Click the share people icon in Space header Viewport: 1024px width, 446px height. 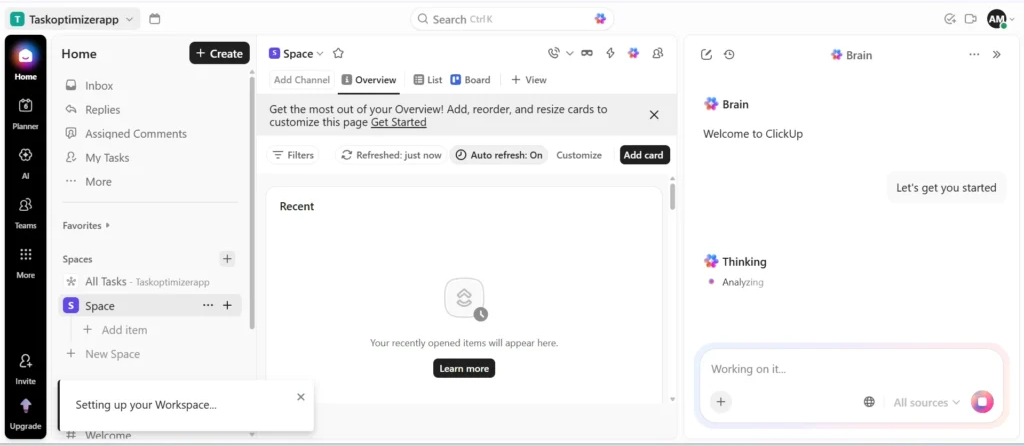point(658,54)
